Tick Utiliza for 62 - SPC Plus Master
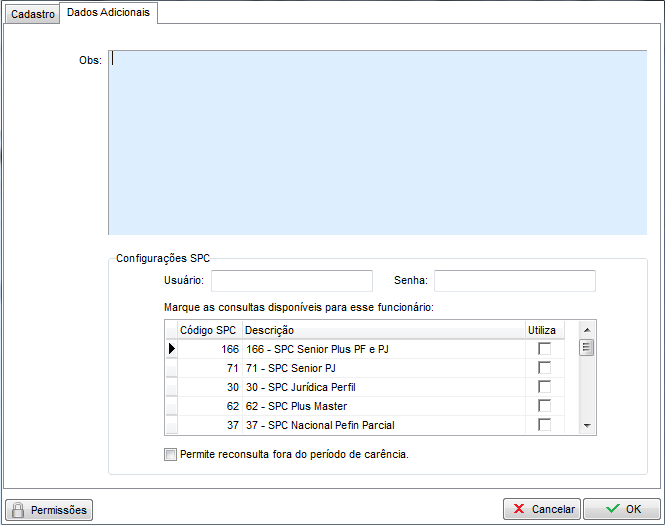This screenshot has height=525, width=665. tap(544, 405)
